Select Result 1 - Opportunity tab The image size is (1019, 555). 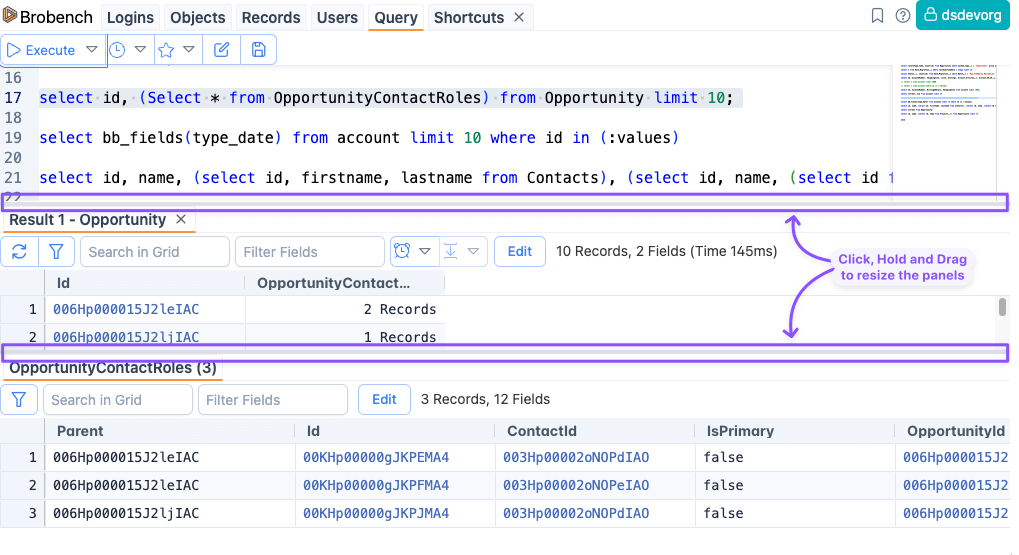(88, 220)
